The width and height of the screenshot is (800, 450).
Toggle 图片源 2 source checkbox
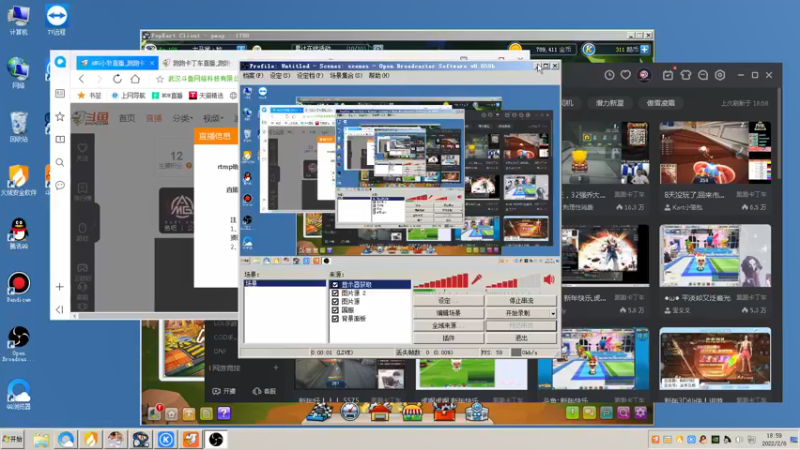tap(335, 293)
